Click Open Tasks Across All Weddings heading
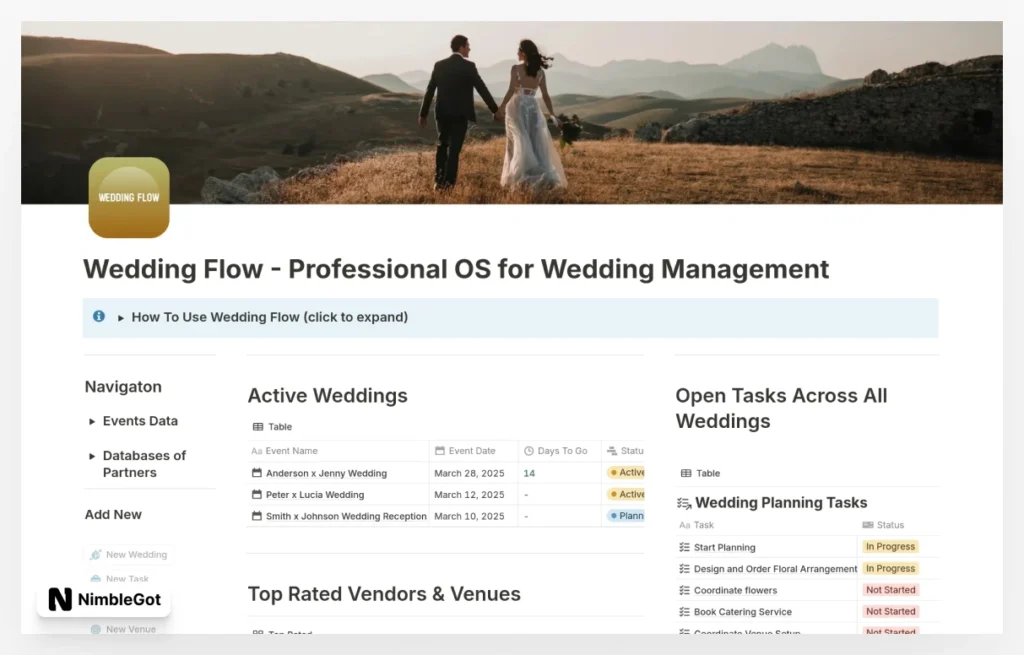Screen dimensions: 1024x655 pyautogui.click(x=781, y=408)
